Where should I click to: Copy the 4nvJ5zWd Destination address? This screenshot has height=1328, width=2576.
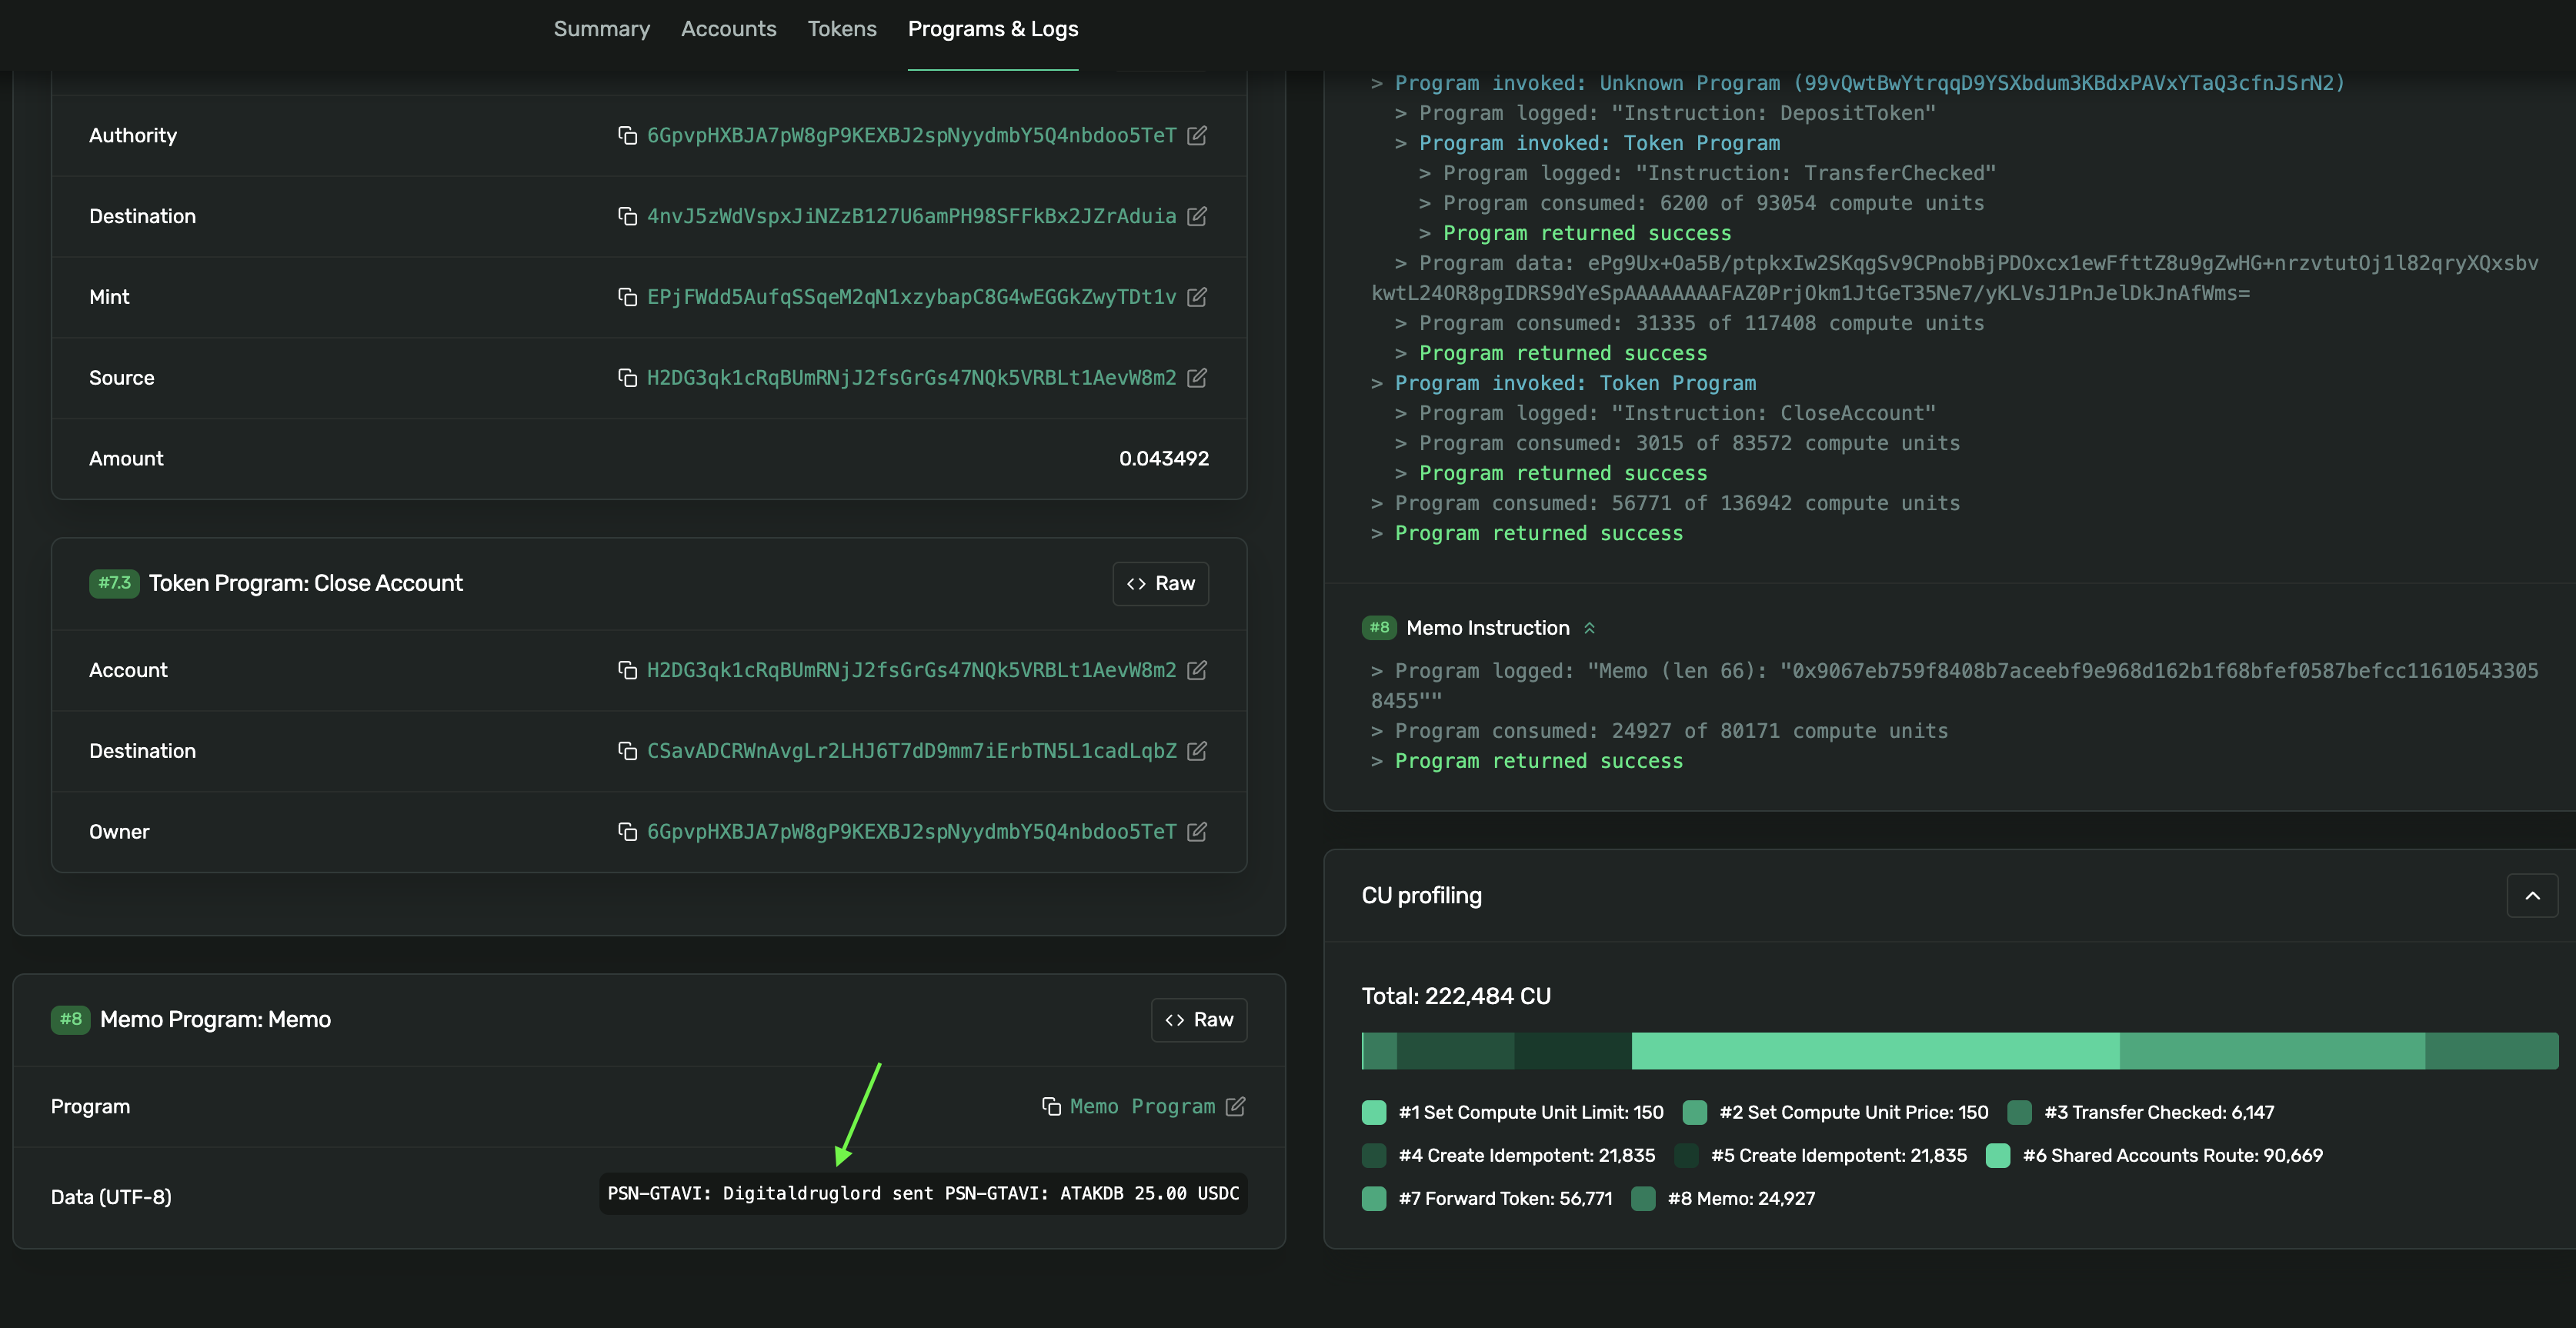[x=627, y=216]
